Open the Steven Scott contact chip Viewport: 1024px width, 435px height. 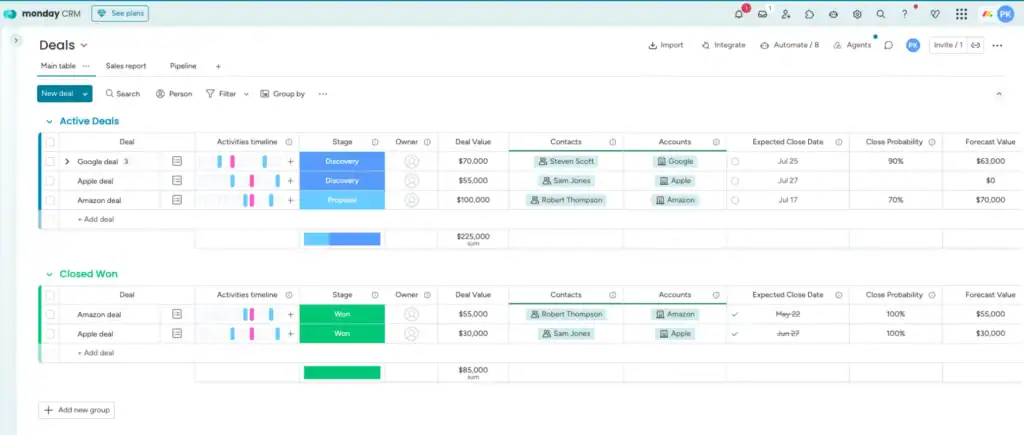point(566,161)
